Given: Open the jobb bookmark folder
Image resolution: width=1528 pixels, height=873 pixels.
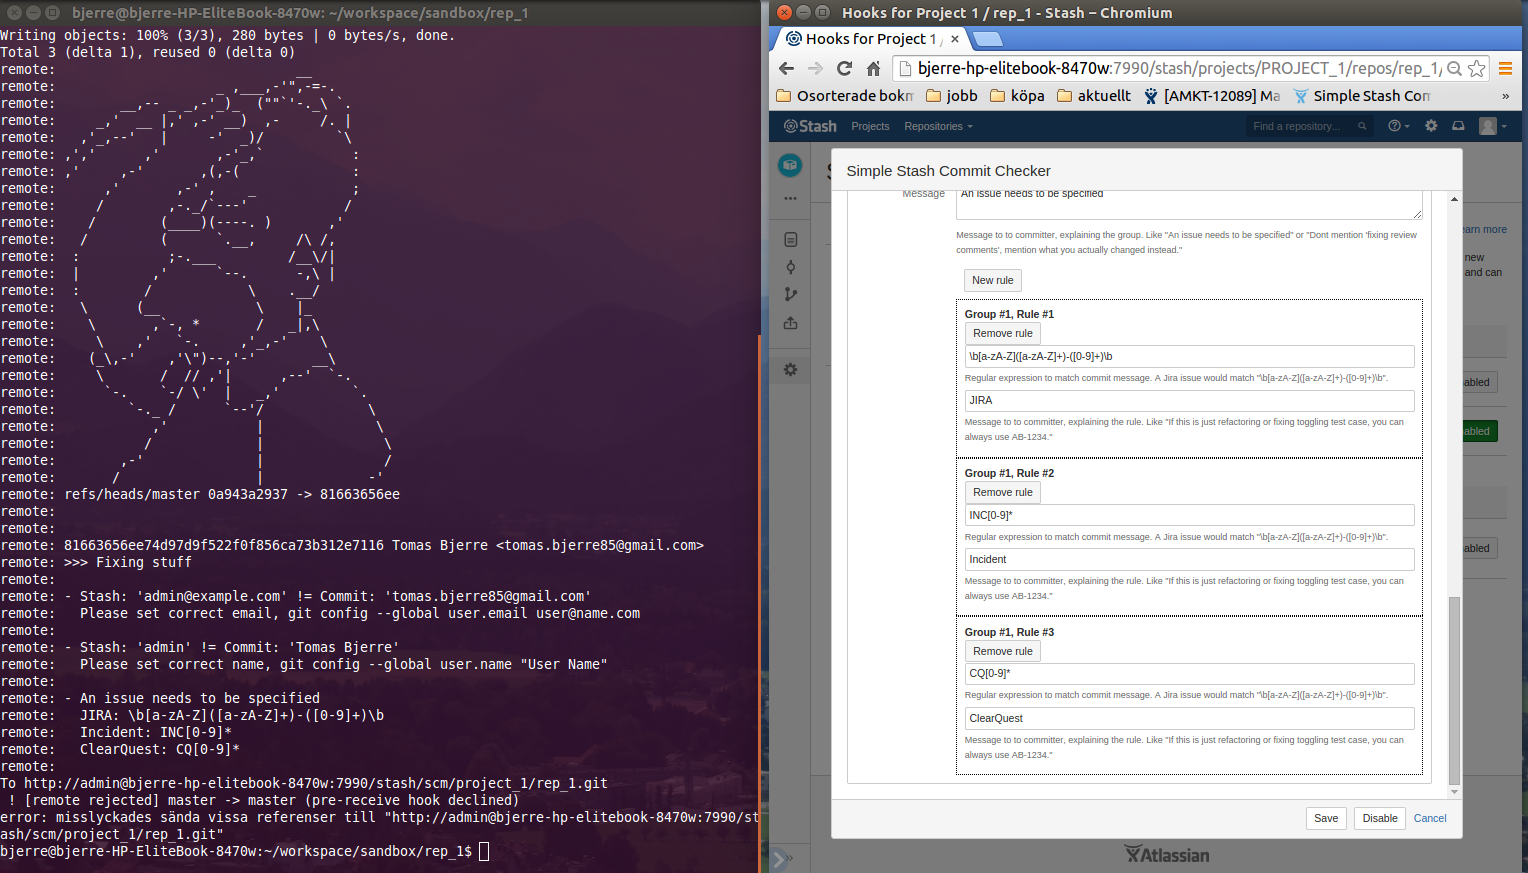Looking at the screenshot, I should (952, 96).
